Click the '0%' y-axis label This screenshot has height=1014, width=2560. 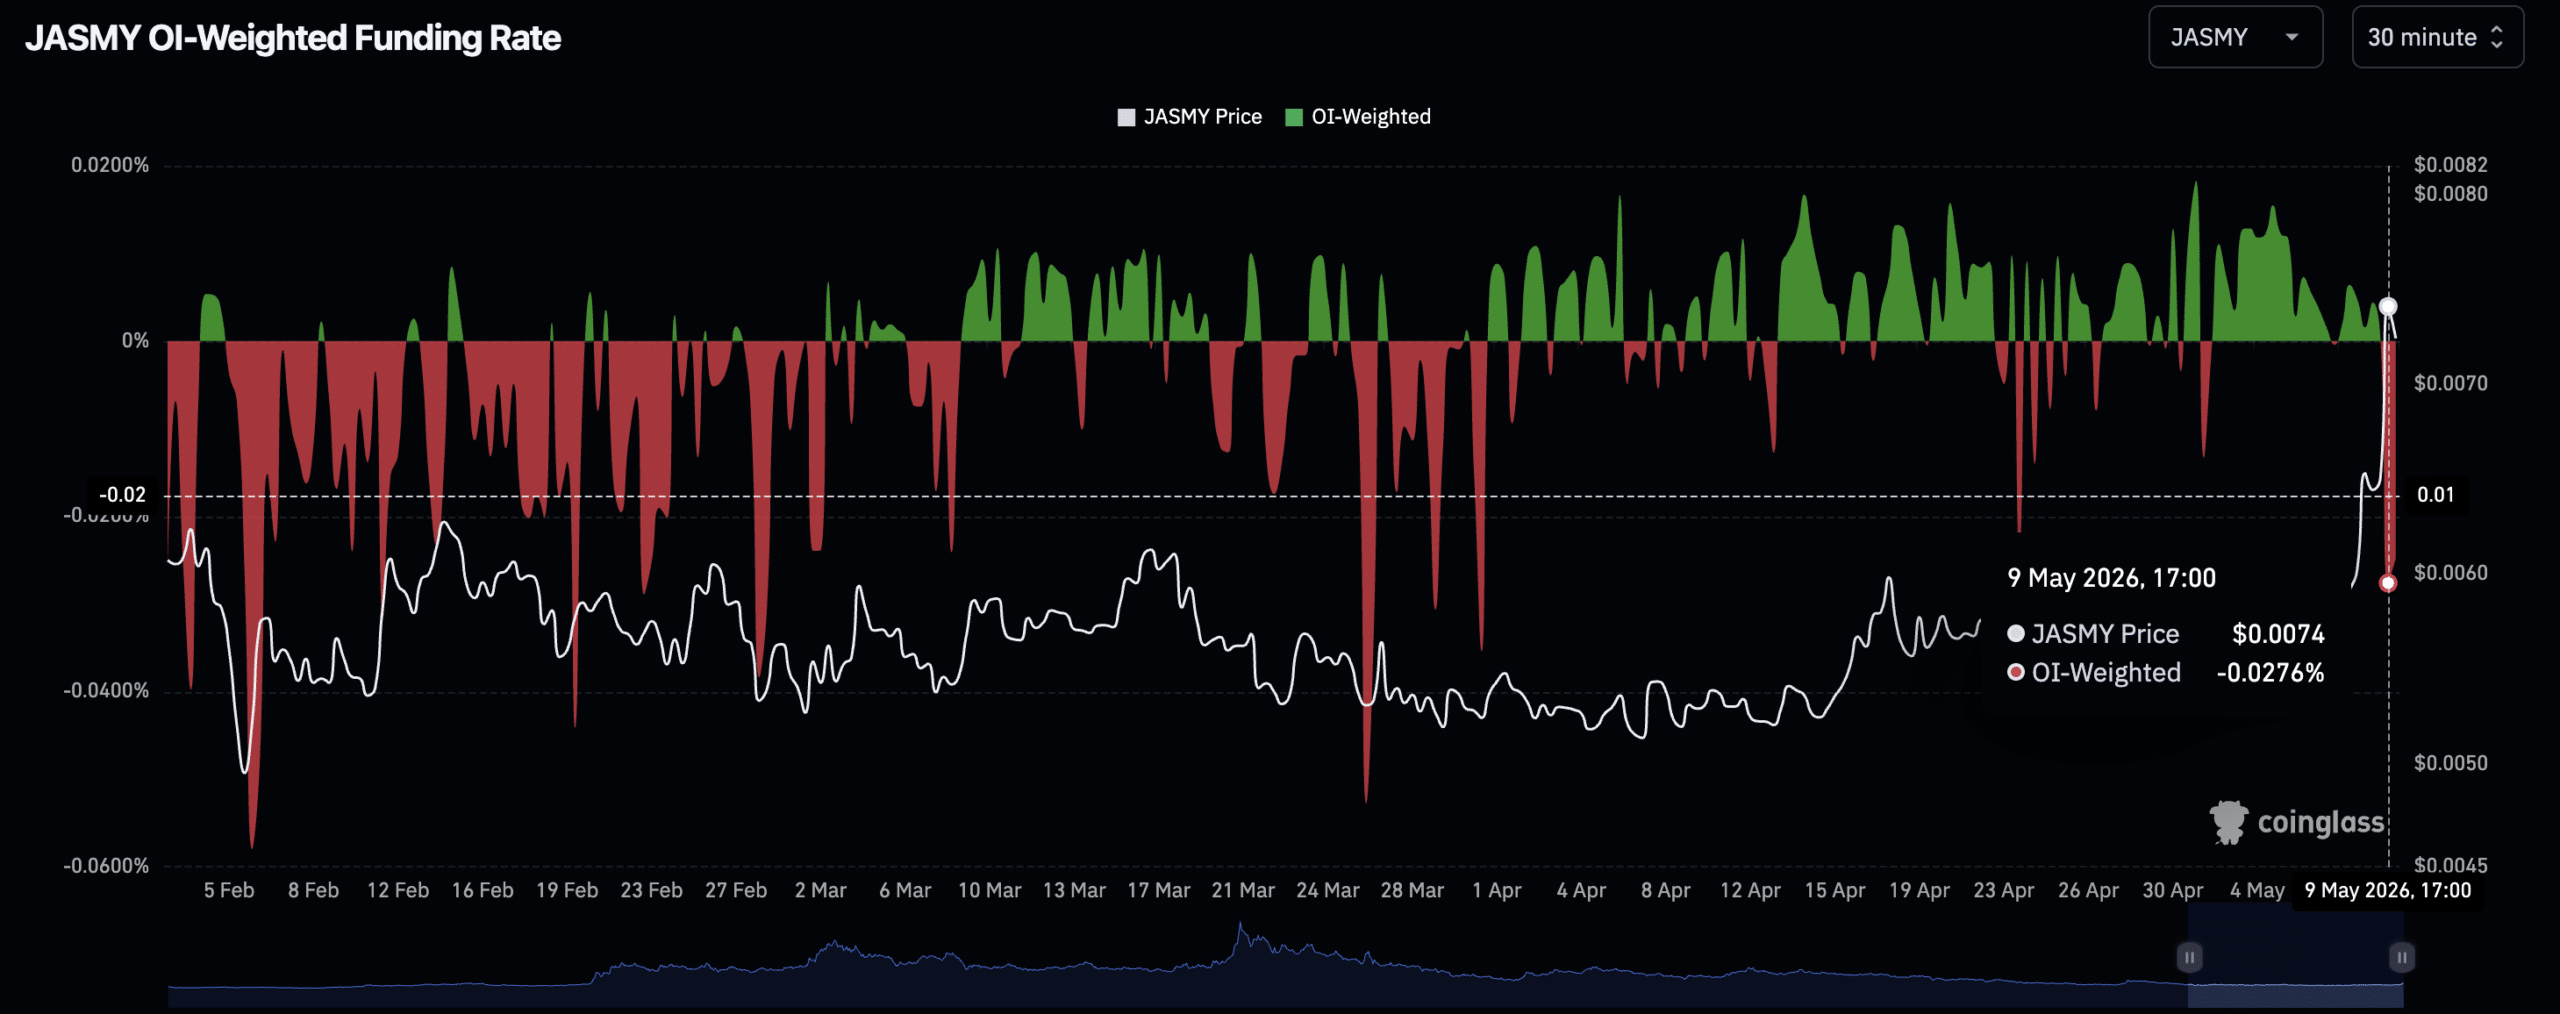point(135,341)
